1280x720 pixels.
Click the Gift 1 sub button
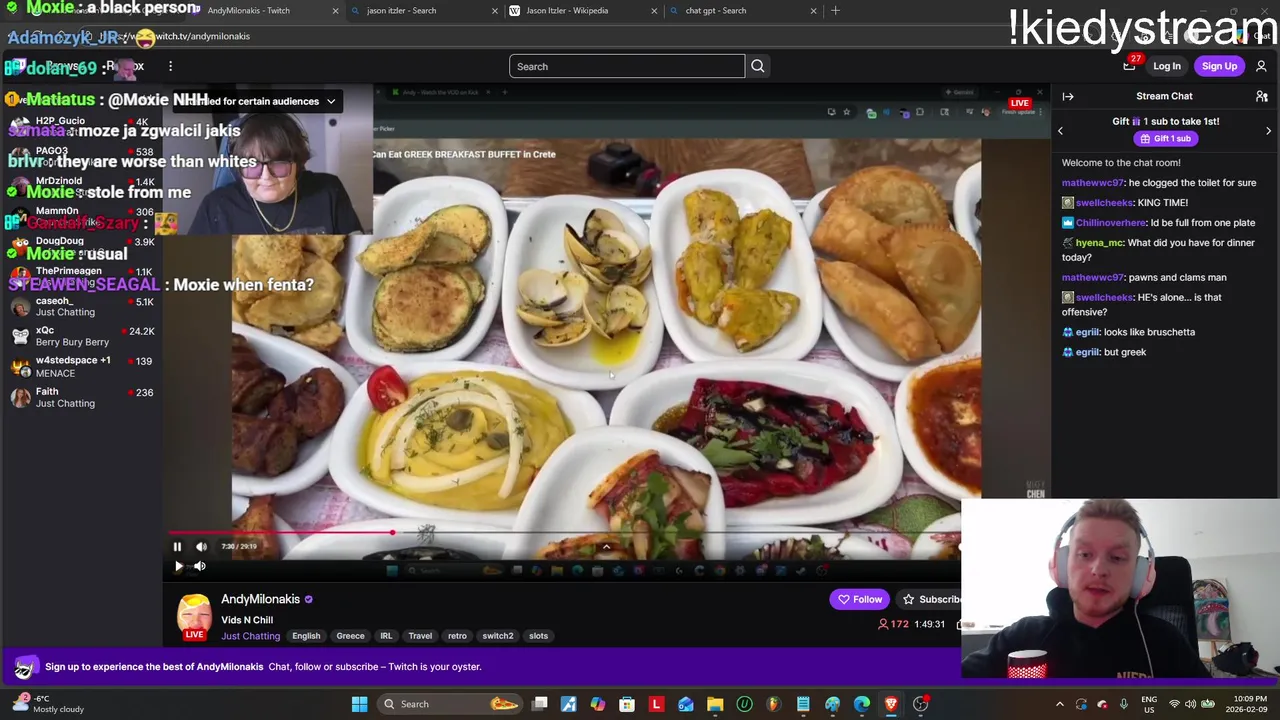(x=1165, y=139)
